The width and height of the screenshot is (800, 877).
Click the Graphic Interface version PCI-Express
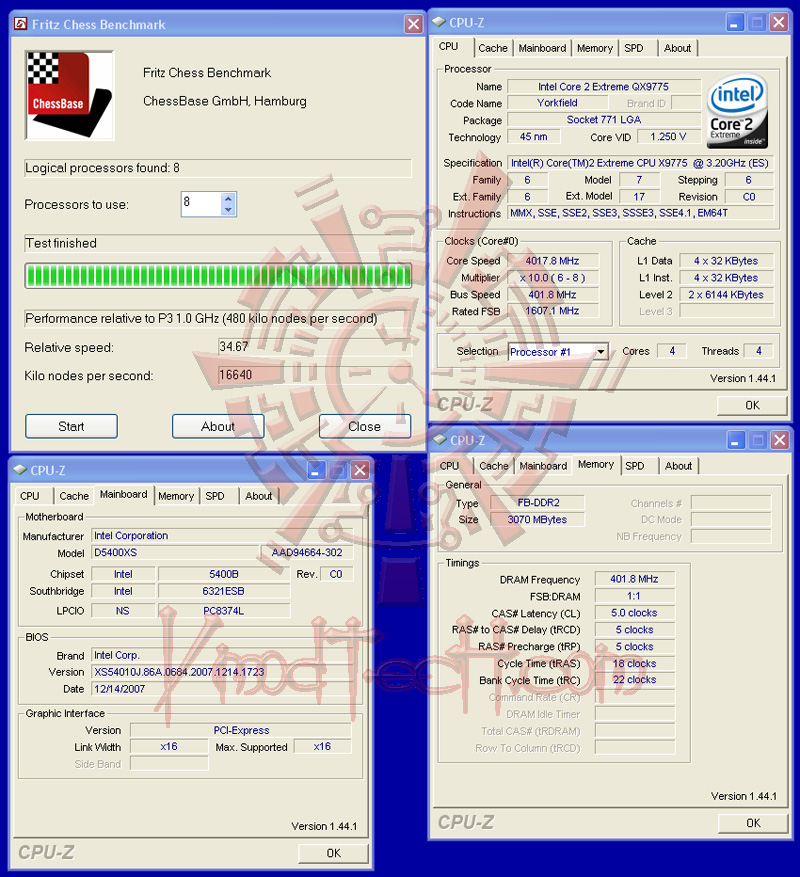tap(241, 730)
